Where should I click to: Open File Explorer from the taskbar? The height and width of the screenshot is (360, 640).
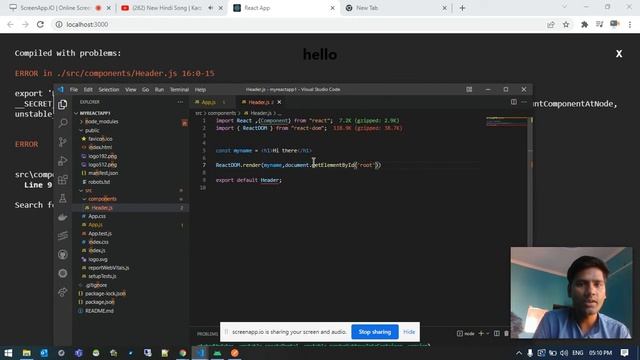(x=27, y=353)
